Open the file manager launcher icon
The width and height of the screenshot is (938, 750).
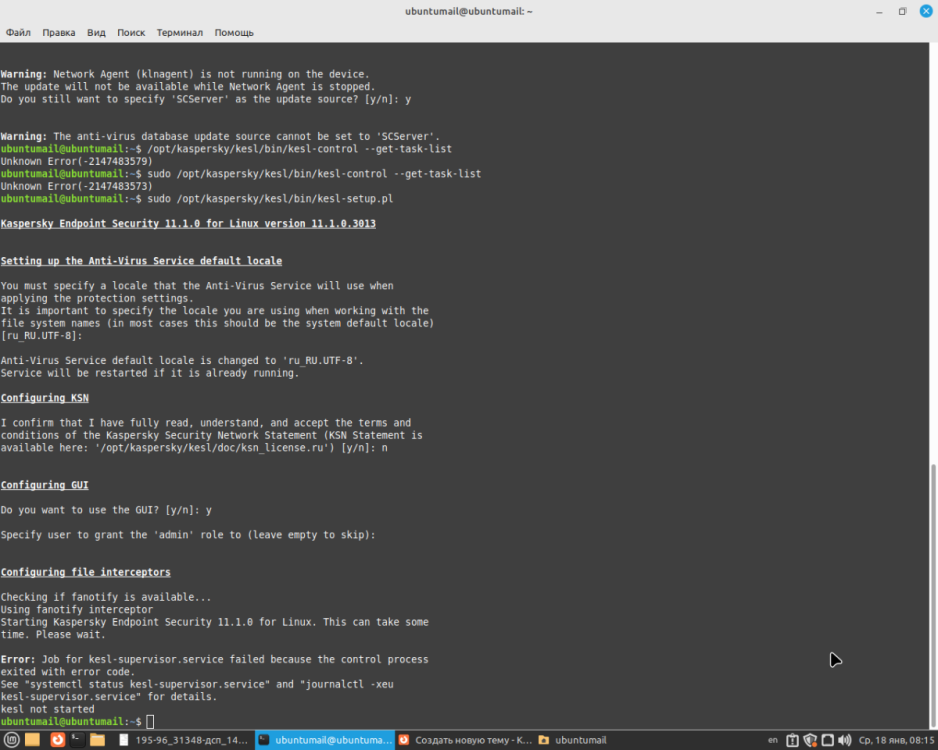tap(98, 740)
